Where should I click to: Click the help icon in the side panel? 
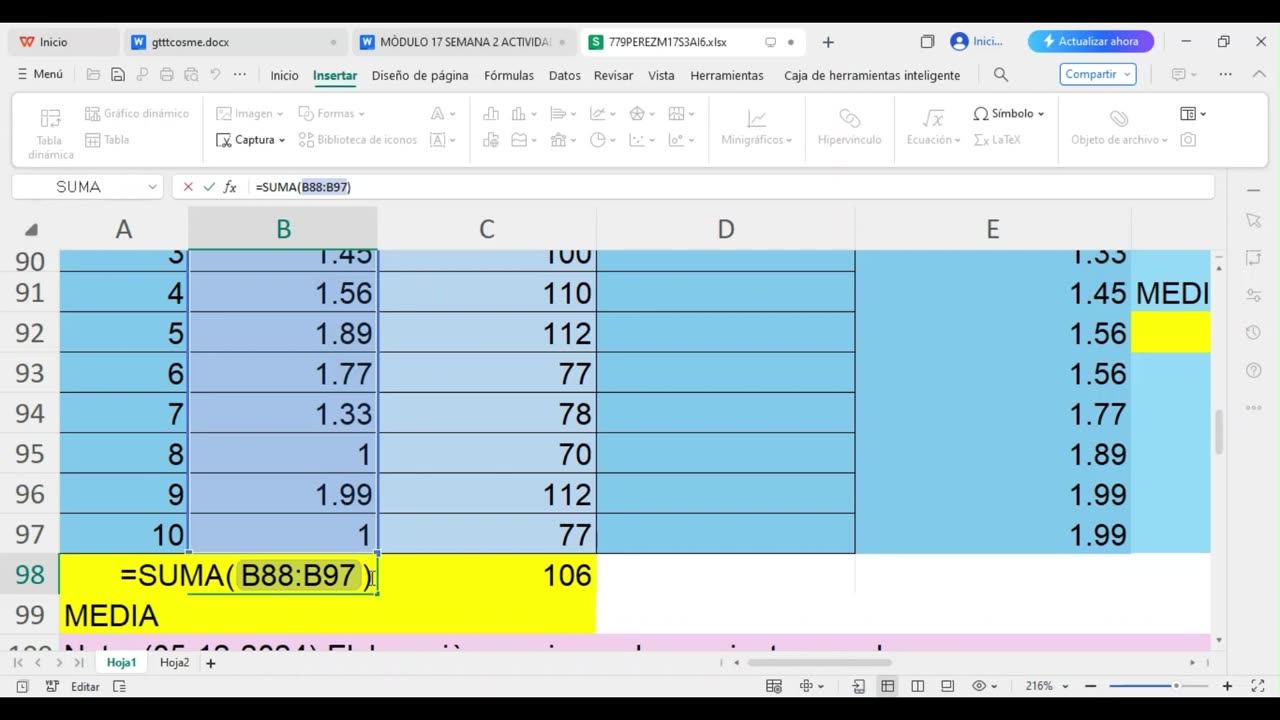1254,371
